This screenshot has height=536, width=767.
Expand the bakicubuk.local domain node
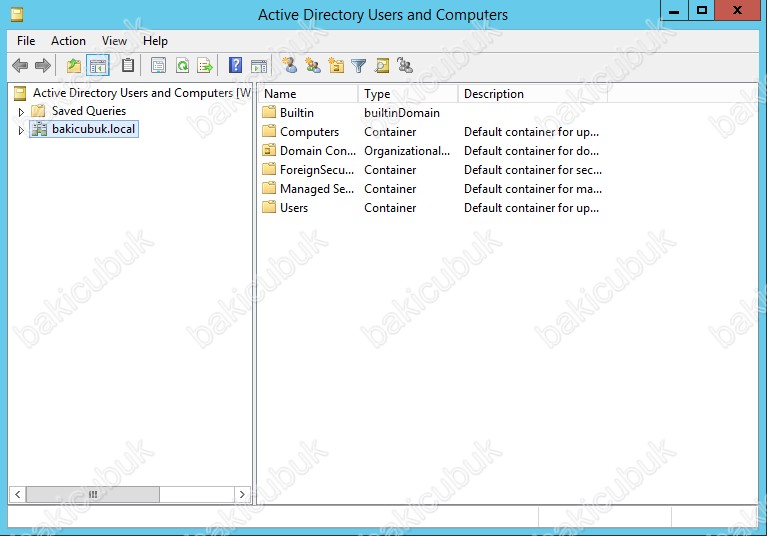tap(21, 131)
